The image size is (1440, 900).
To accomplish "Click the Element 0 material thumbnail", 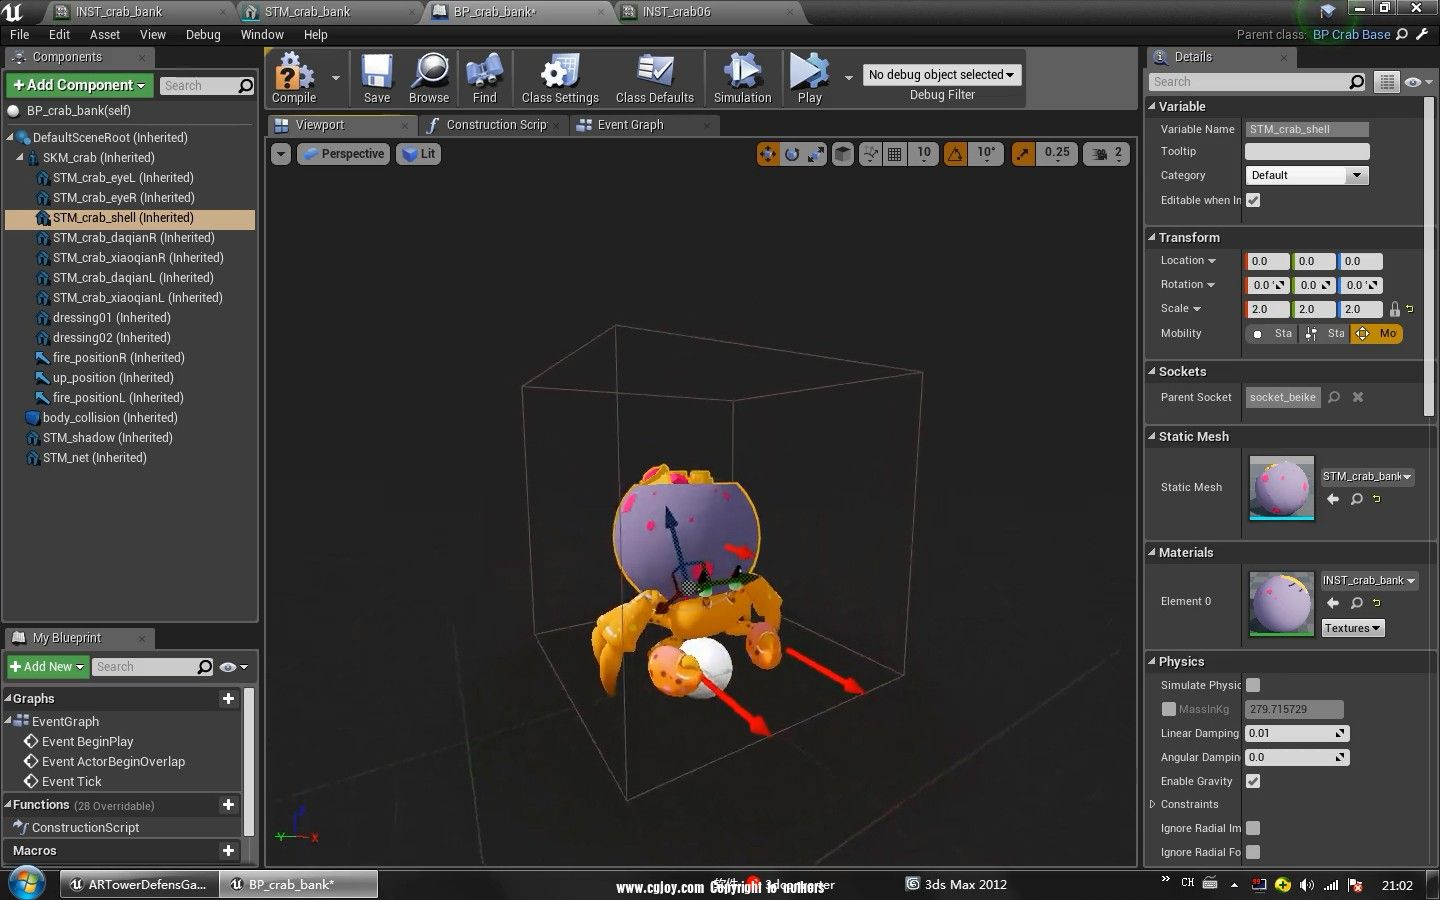I will 1282,604.
